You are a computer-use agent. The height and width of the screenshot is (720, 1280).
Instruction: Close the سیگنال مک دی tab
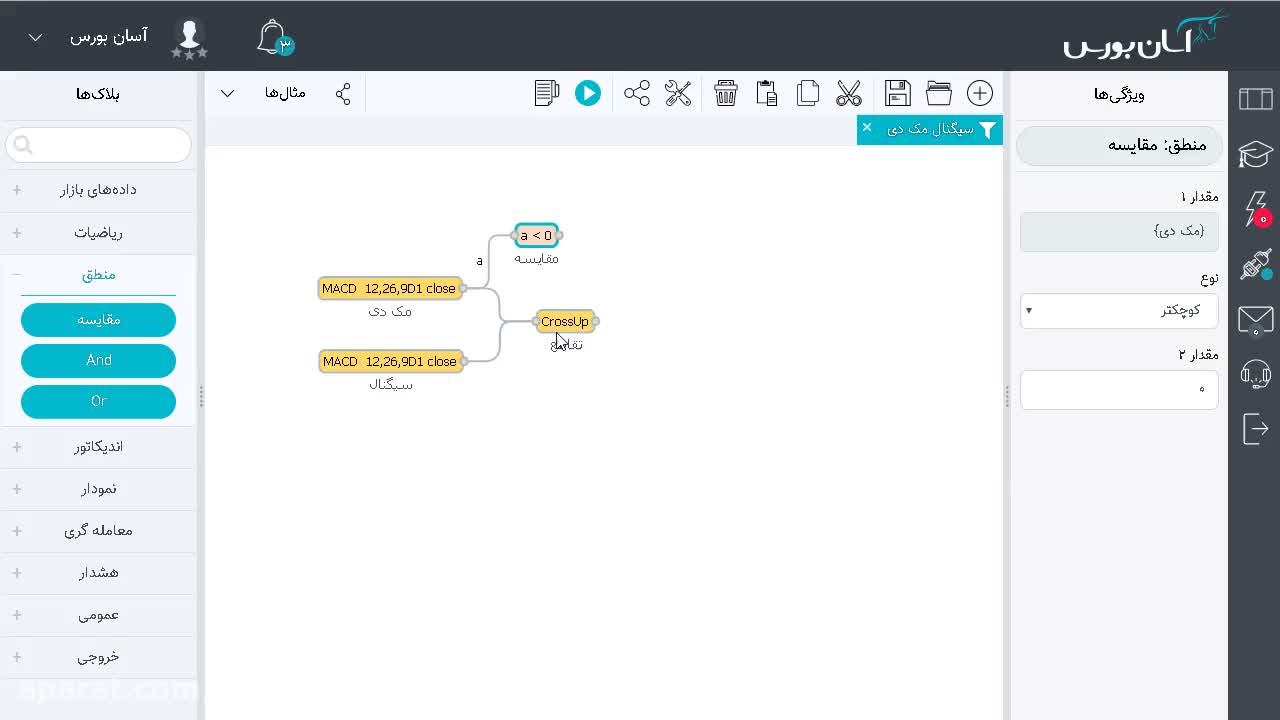[867, 127]
